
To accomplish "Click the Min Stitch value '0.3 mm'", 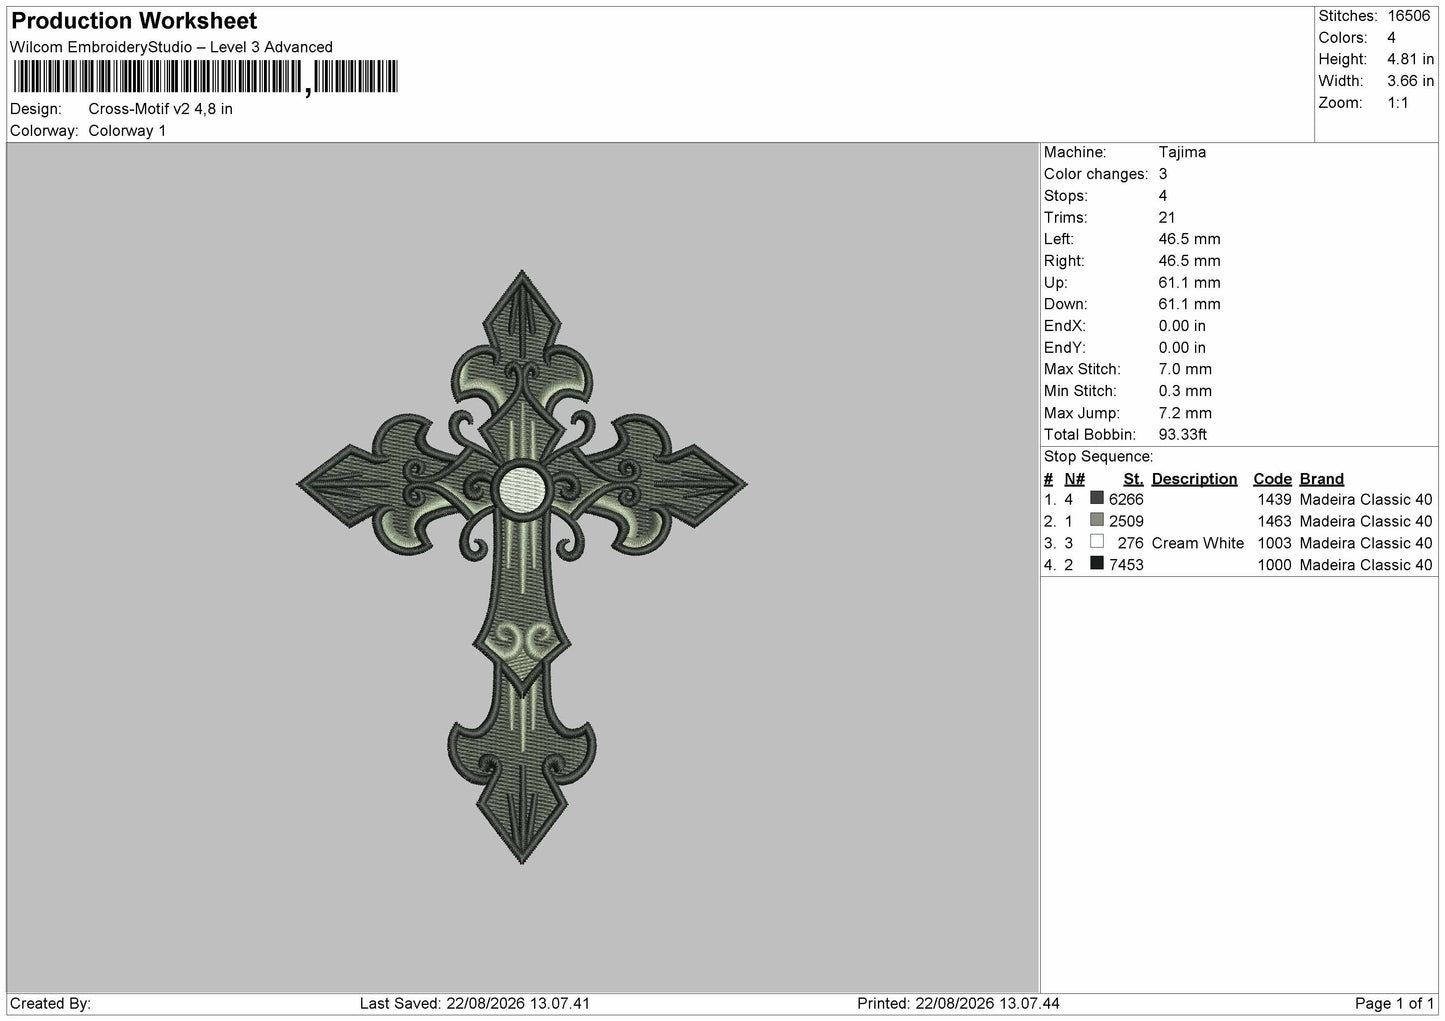I will tap(1185, 391).
